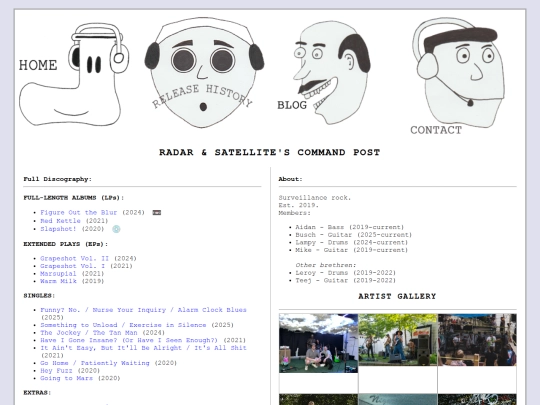
Task: Open Release History round face icon
Action: [204, 72]
